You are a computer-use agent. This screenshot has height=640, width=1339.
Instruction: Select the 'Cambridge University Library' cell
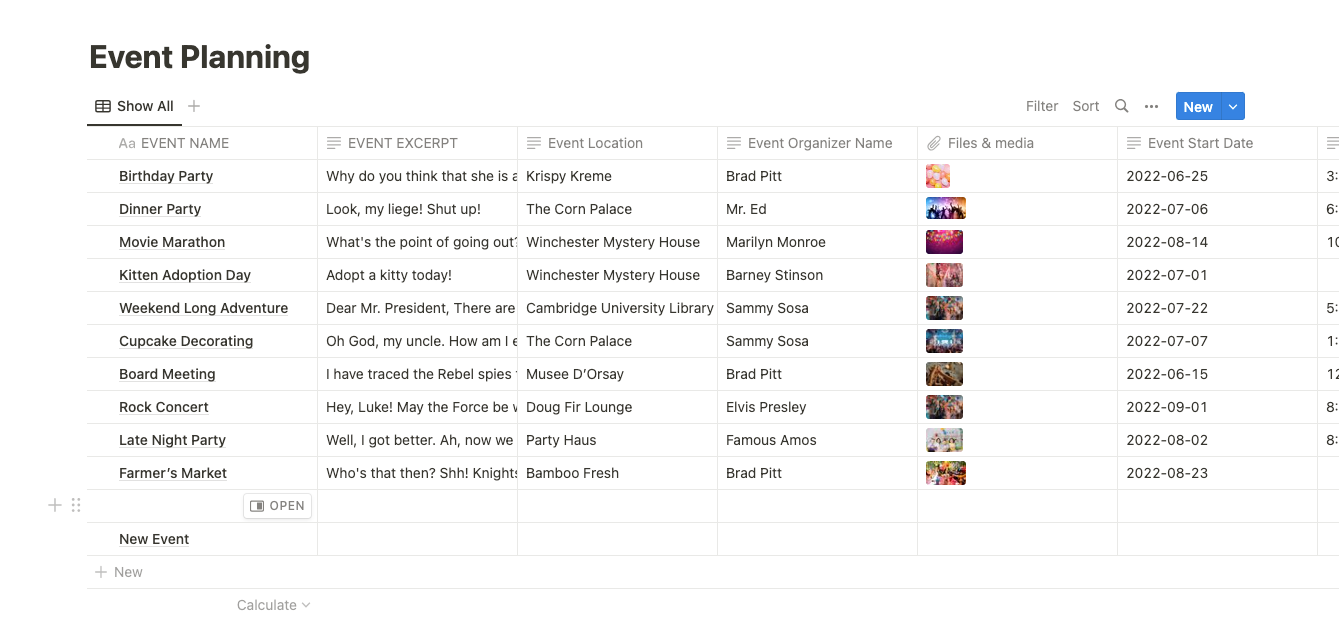coord(617,308)
